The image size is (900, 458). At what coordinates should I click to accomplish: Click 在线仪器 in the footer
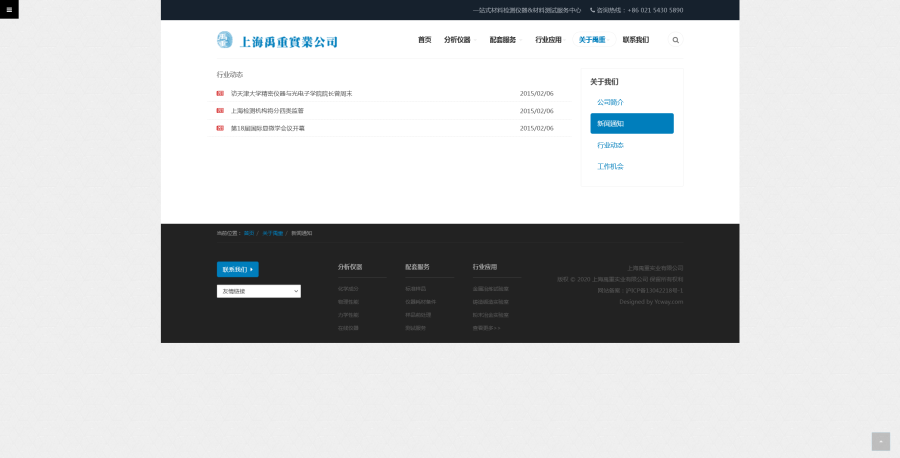pyautogui.click(x=348, y=328)
